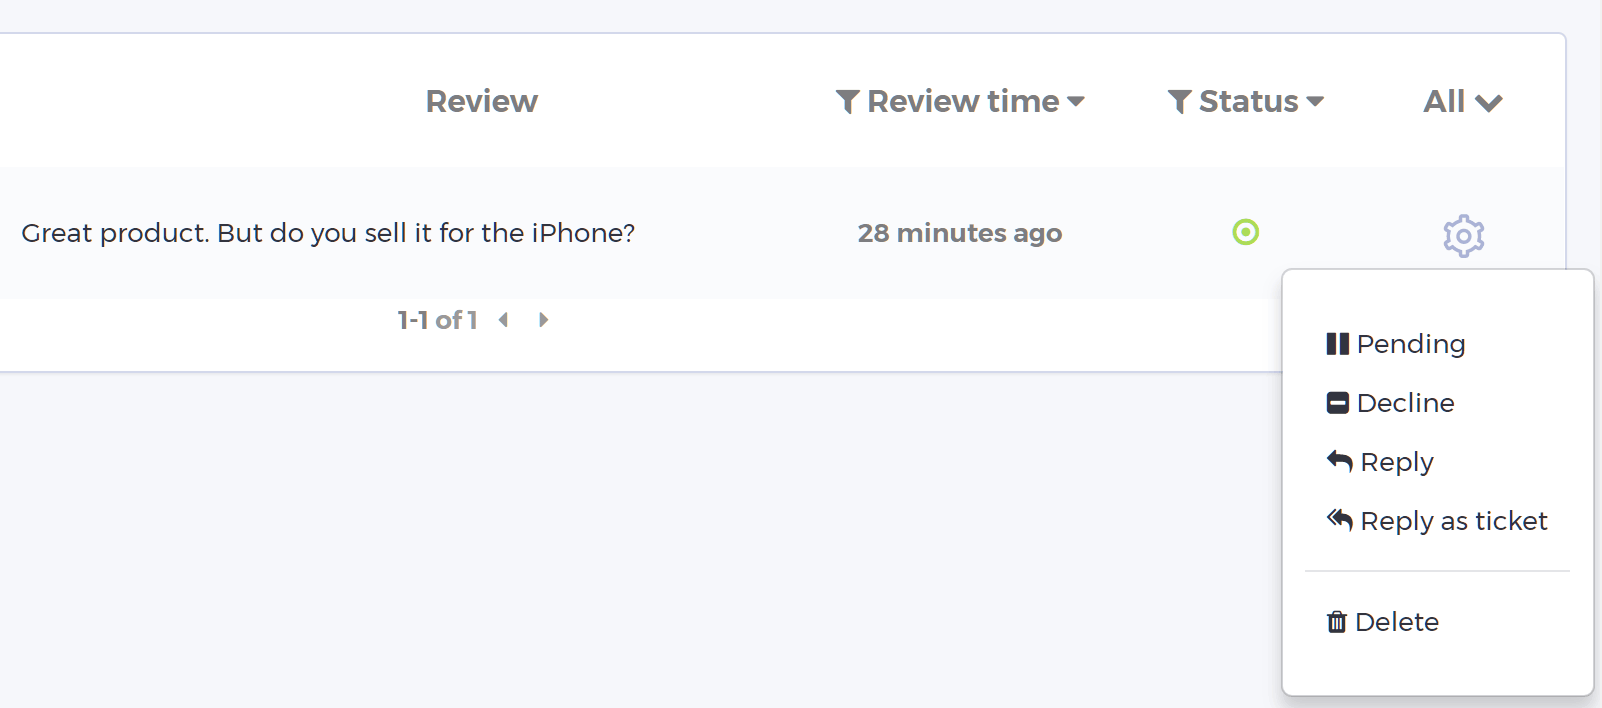Viewport: 1602px width, 708px height.
Task: Click the review text about the iPhone
Action: [328, 233]
